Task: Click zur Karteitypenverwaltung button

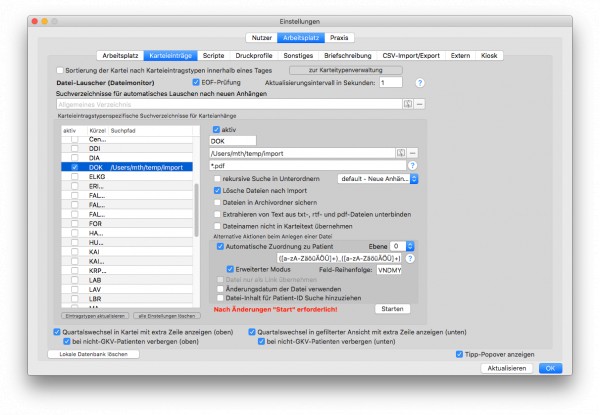Action: [x=346, y=70]
